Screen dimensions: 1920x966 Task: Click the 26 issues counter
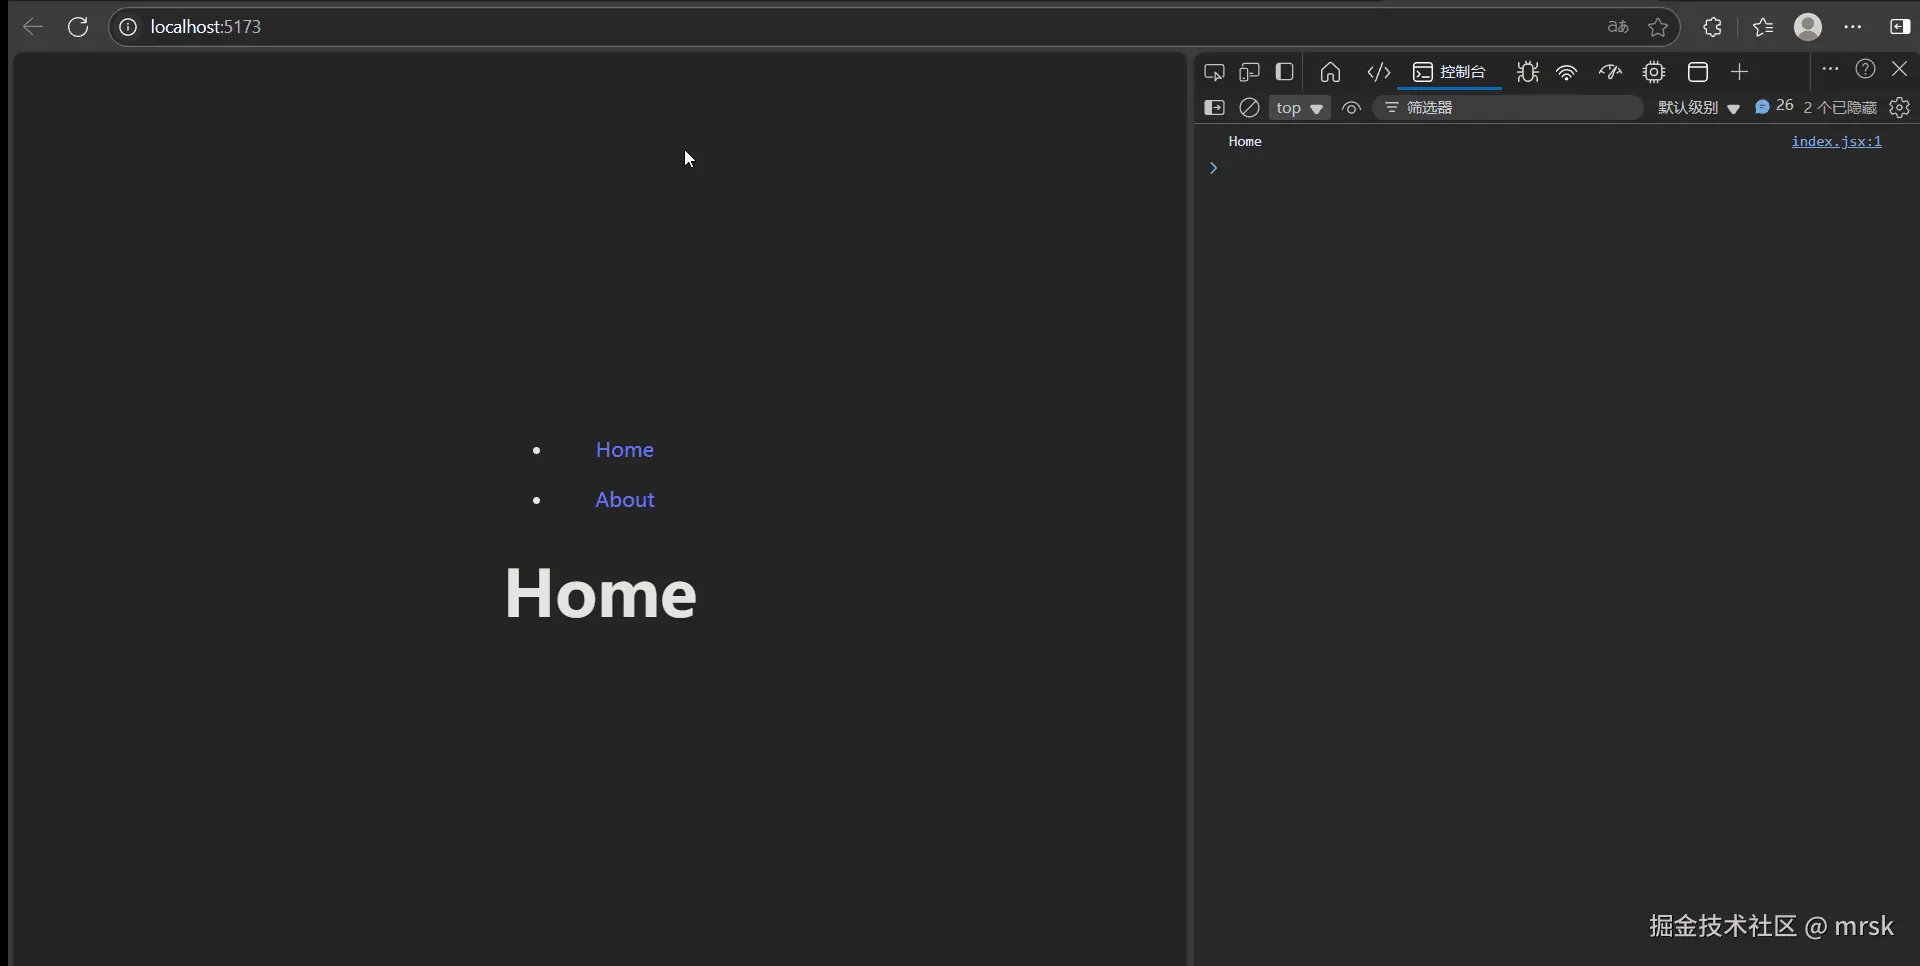1774,106
